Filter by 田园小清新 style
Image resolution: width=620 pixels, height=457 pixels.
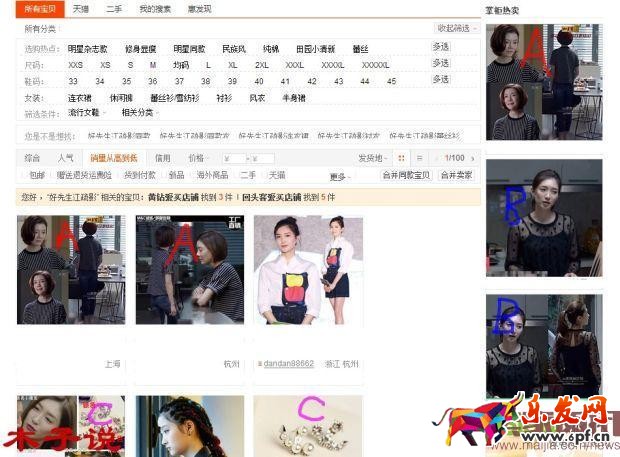click(x=316, y=49)
